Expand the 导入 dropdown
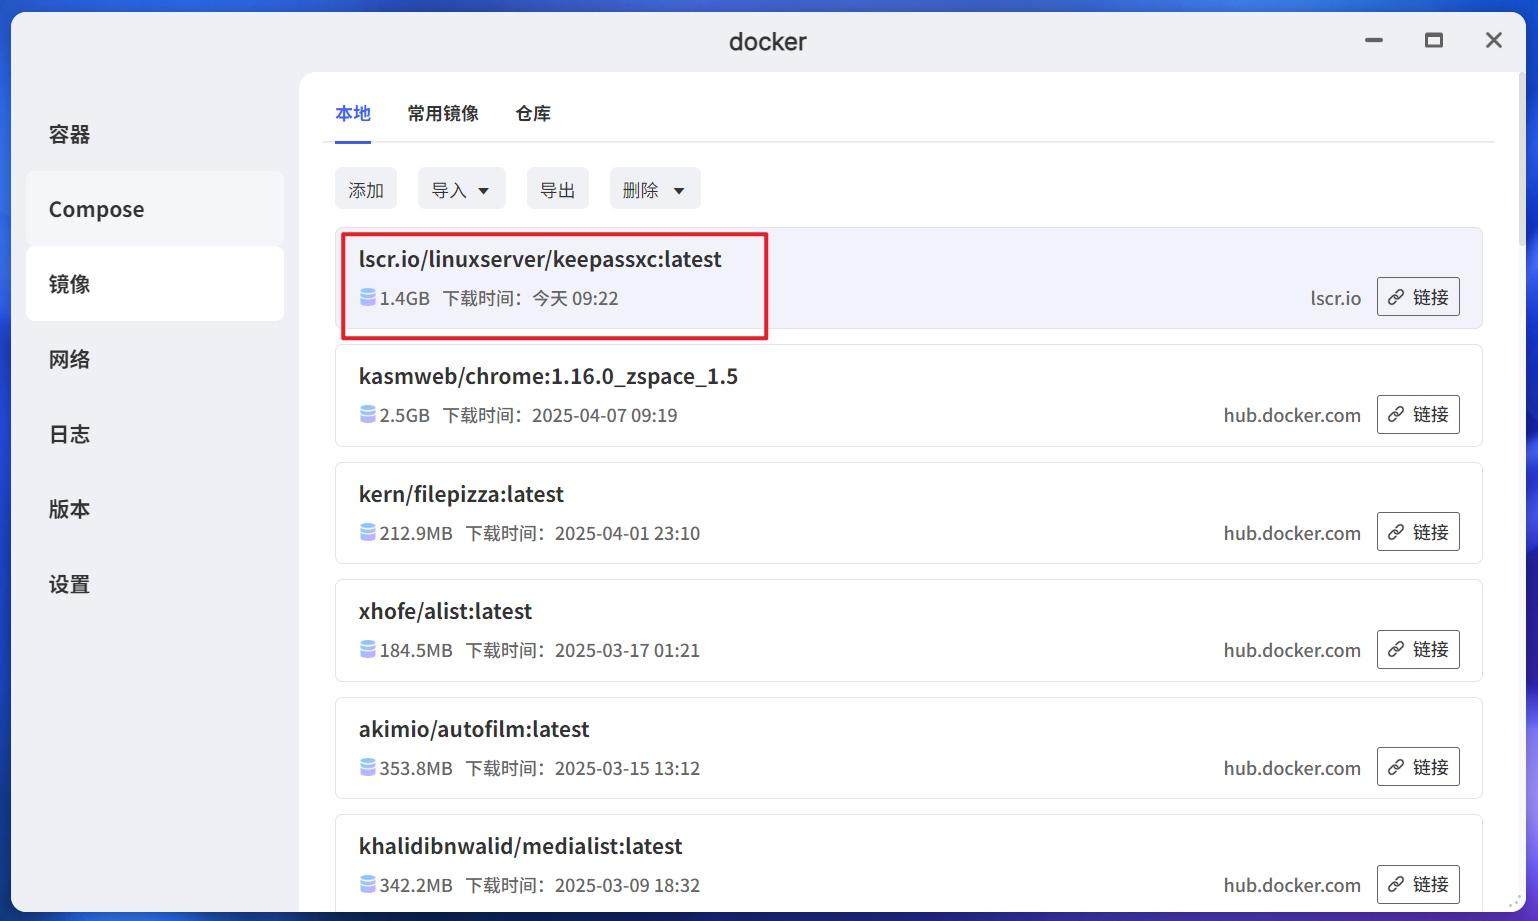Viewport: 1538px width, 921px height. (461, 189)
